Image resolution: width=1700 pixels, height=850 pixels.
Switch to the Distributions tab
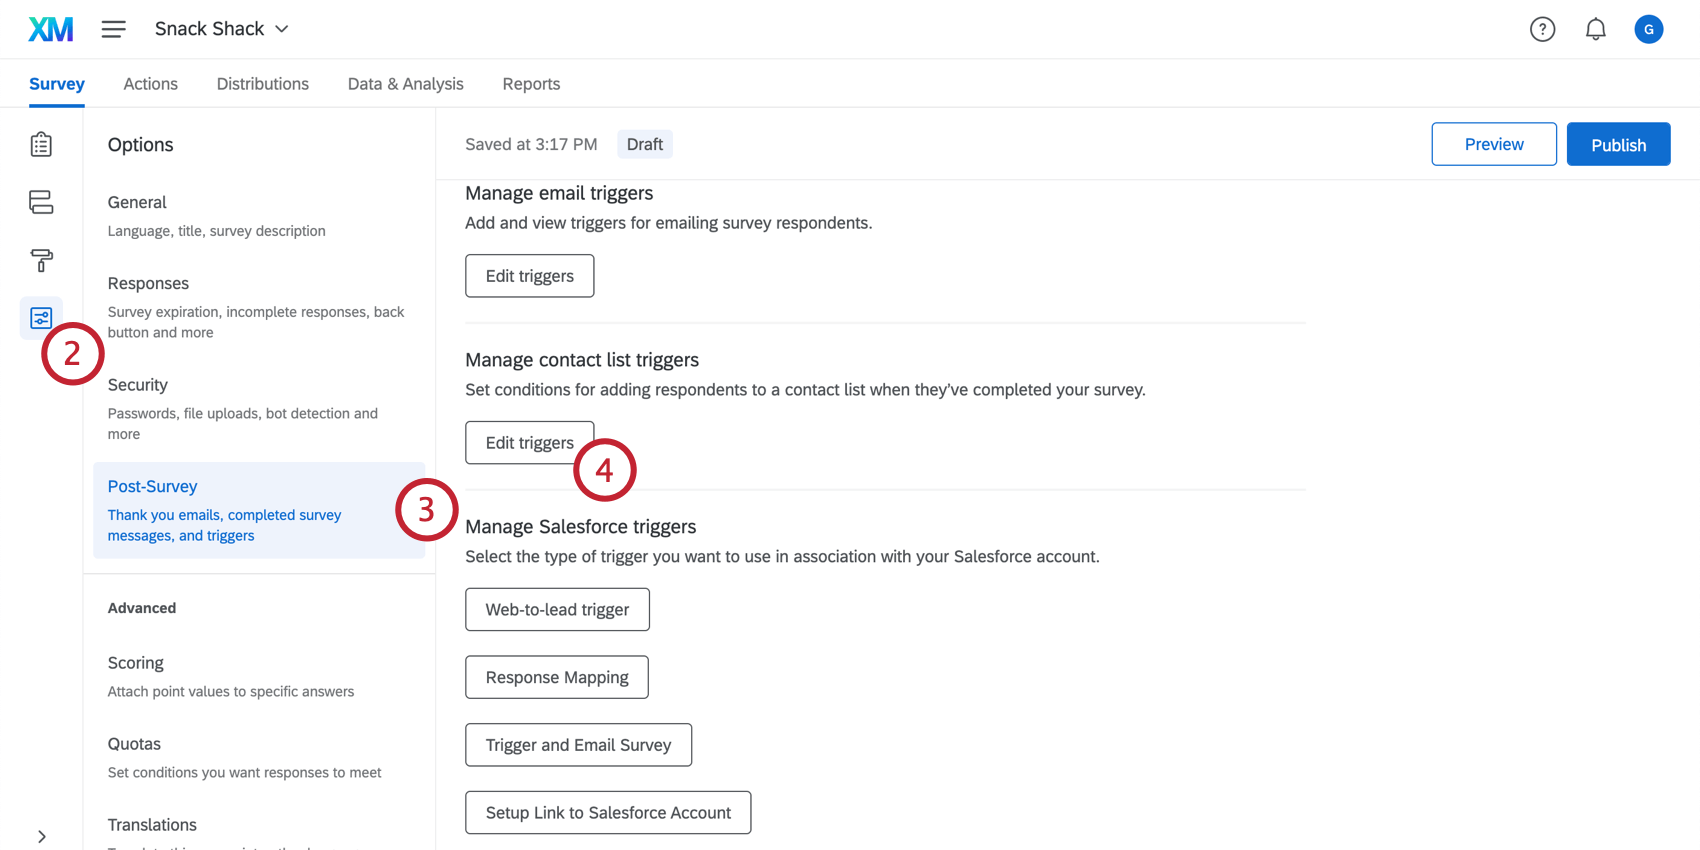[x=262, y=83]
